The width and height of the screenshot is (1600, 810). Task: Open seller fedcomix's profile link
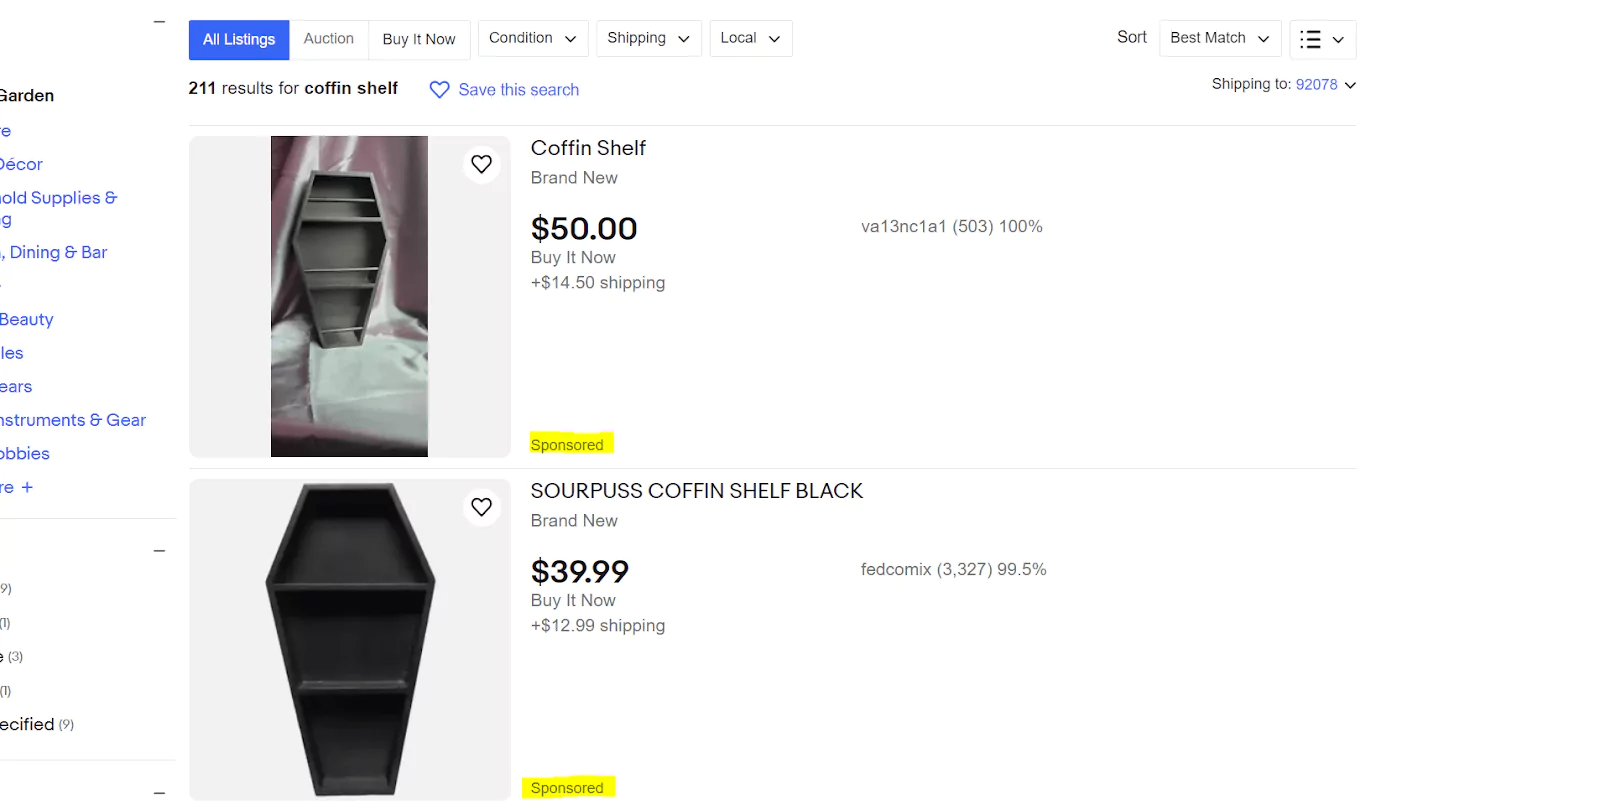(x=896, y=569)
